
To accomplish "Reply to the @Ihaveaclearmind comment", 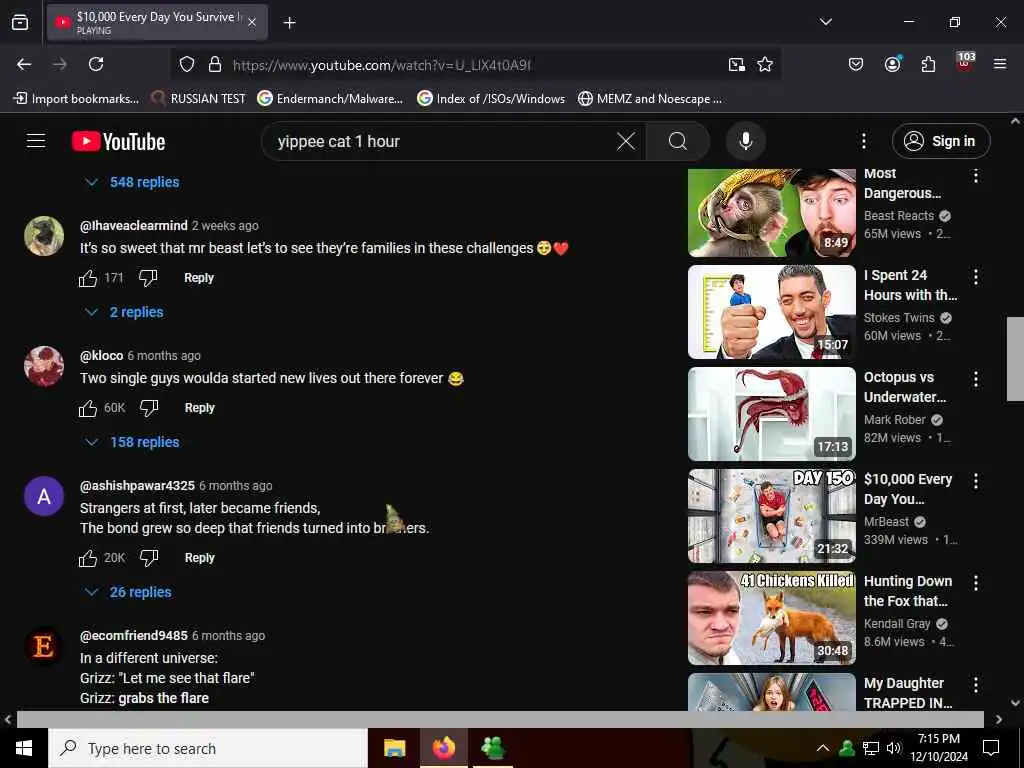I will coord(199,278).
